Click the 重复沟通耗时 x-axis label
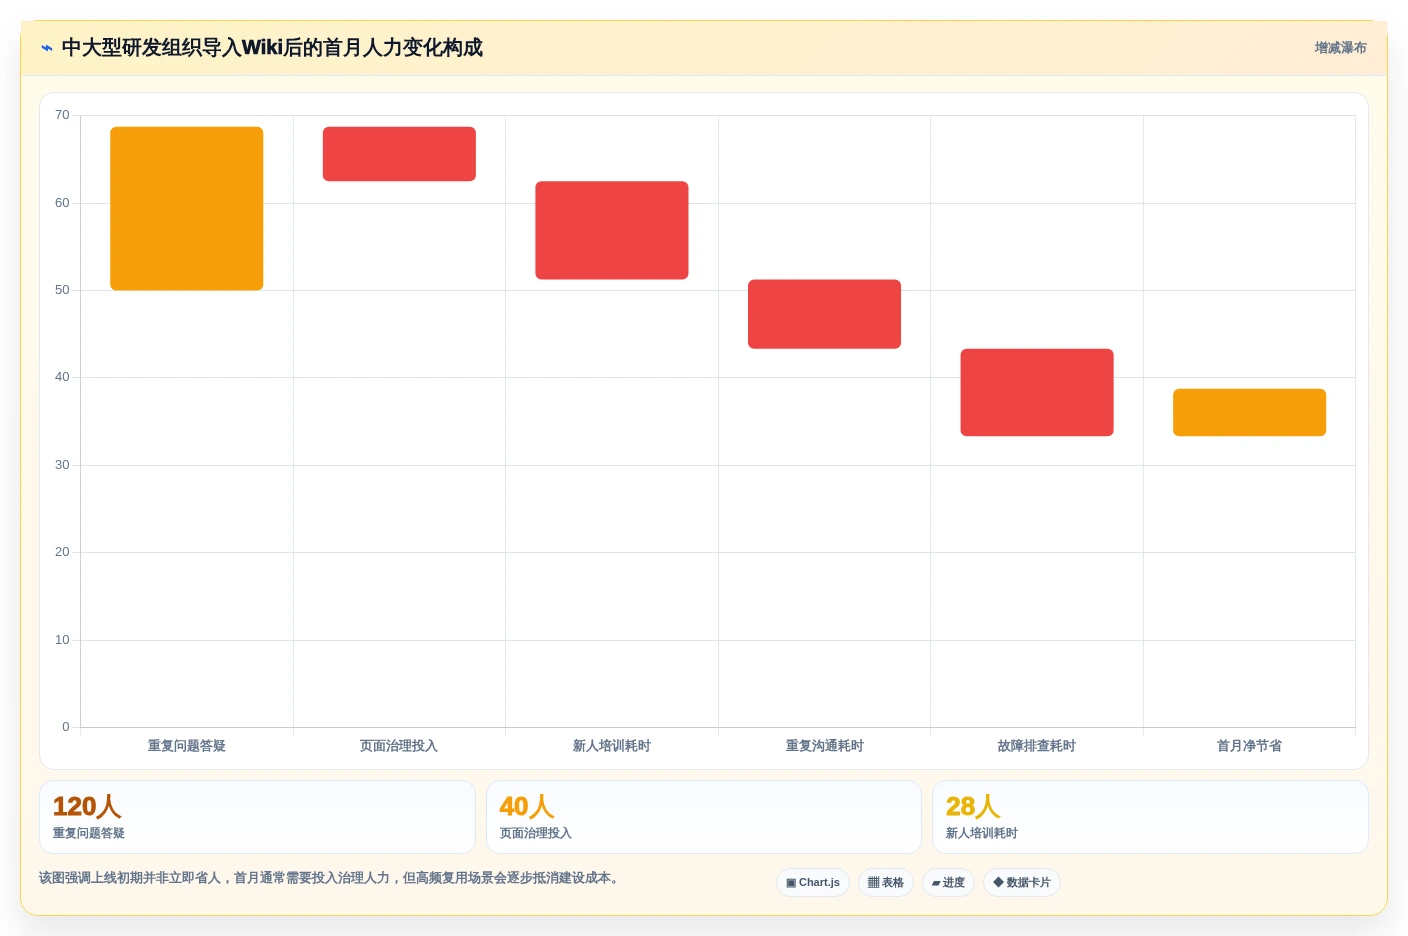The image size is (1408, 936). click(824, 746)
